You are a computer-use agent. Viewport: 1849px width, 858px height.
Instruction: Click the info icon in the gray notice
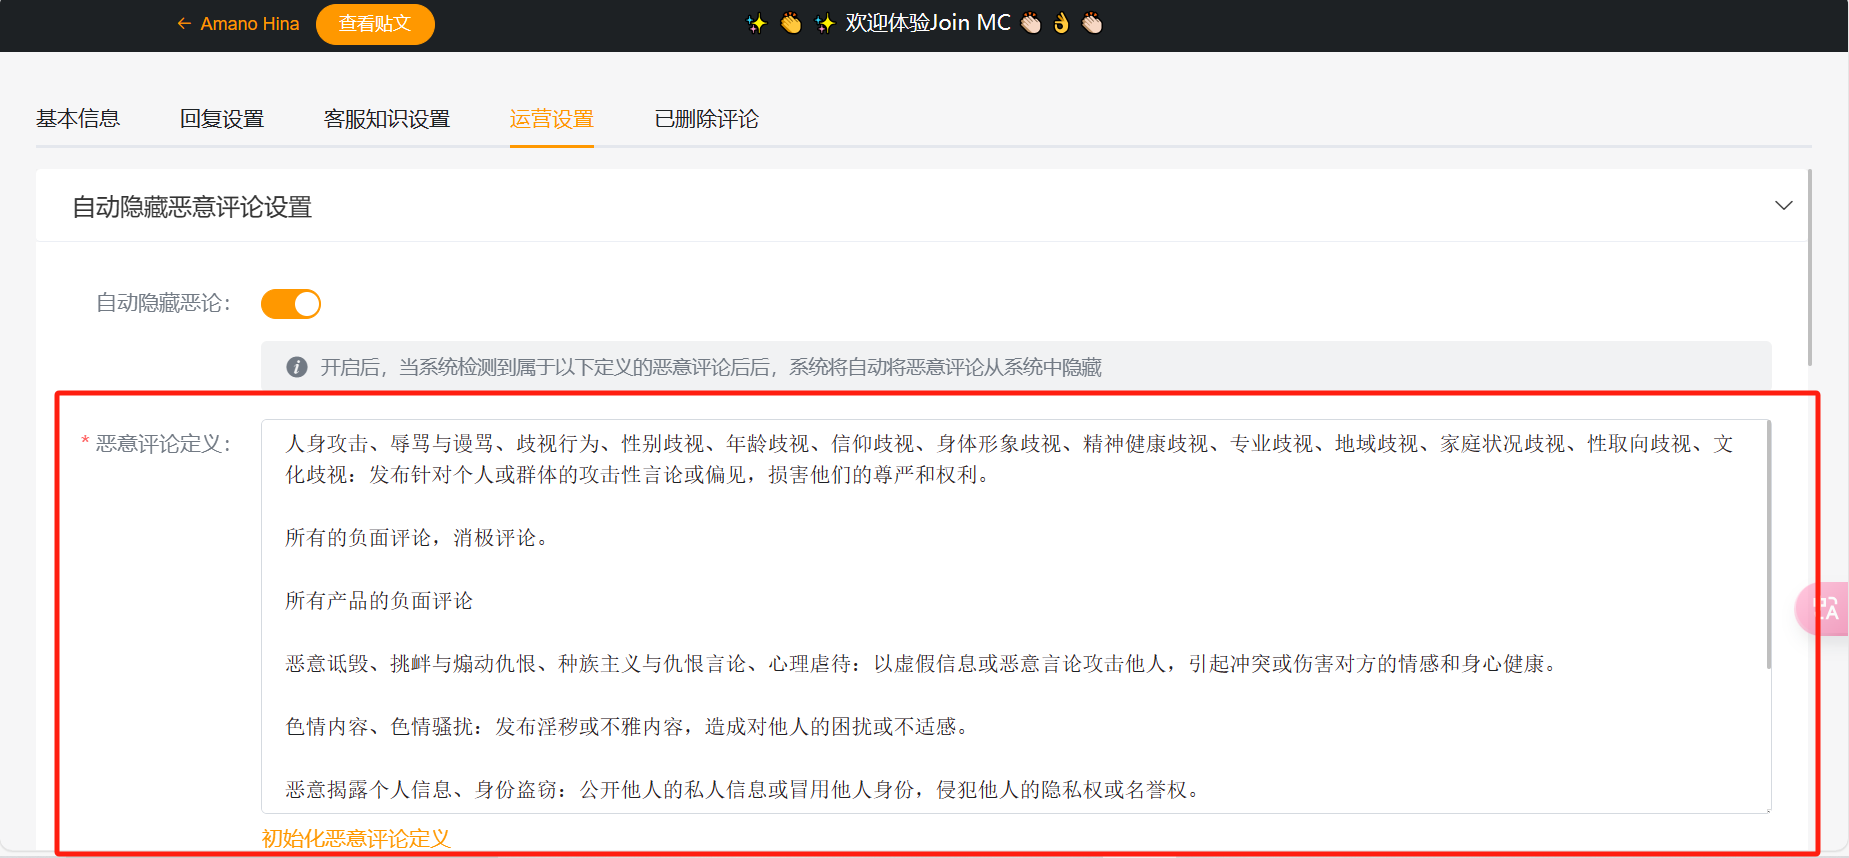(297, 367)
